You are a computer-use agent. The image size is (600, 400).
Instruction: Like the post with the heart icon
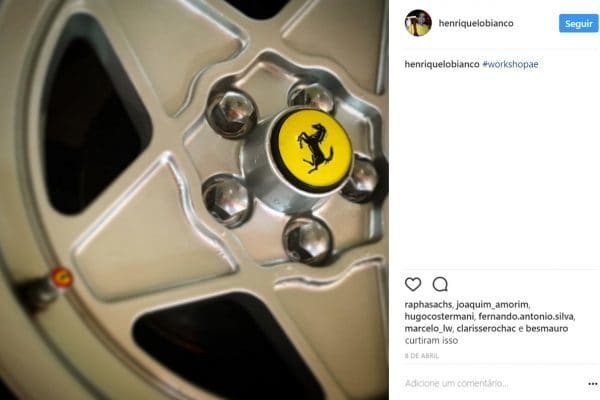coord(413,284)
